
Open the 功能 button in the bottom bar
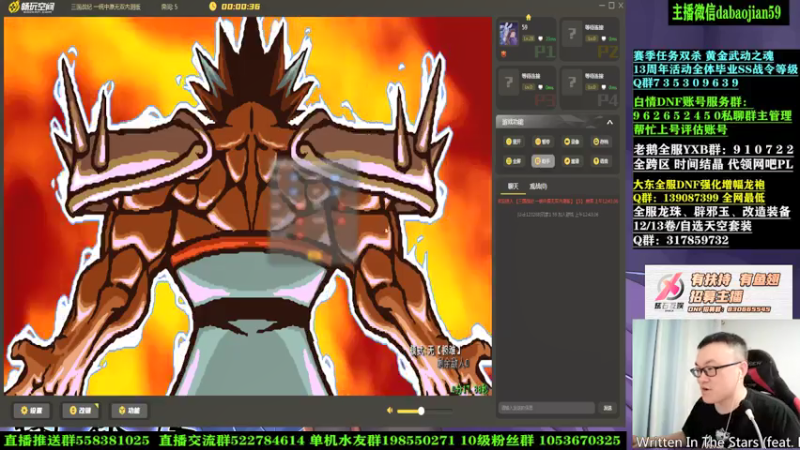click(130, 410)
